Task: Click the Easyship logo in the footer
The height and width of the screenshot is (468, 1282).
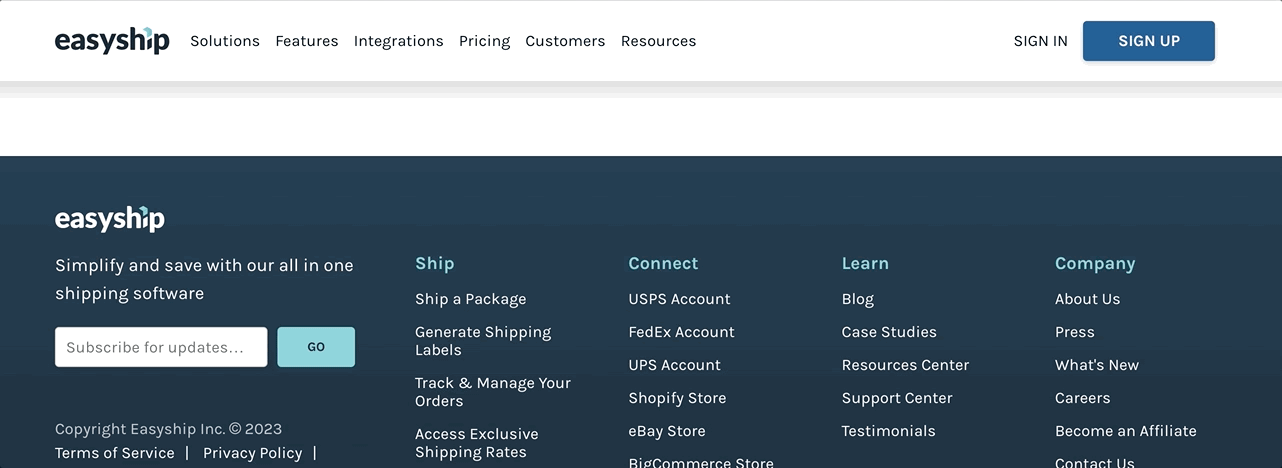Action: pos(110,219)
